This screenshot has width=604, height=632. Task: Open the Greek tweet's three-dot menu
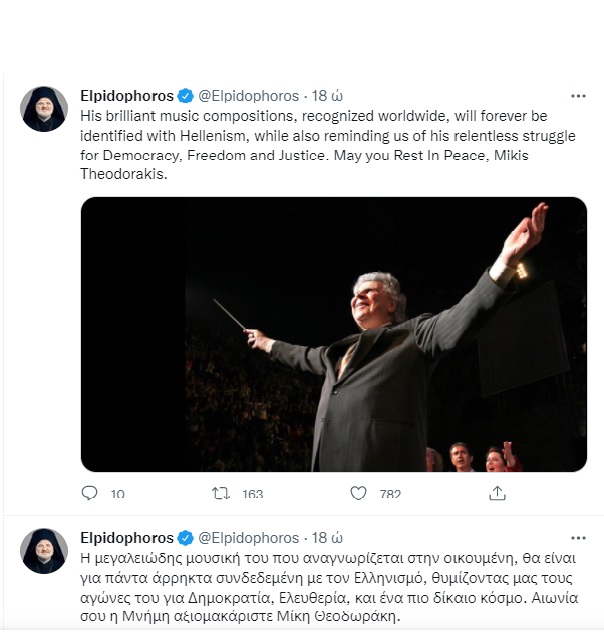pos(578,538)
